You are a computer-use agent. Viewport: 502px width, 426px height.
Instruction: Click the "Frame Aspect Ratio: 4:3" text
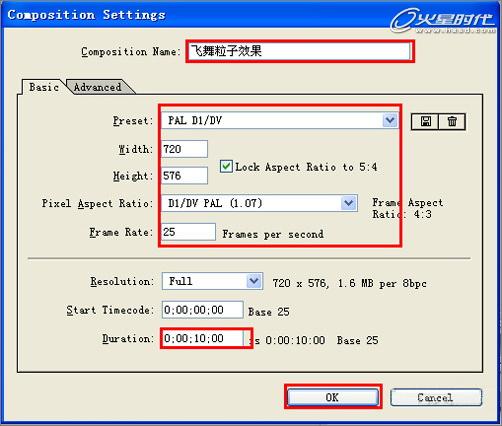tap(408, 208)
